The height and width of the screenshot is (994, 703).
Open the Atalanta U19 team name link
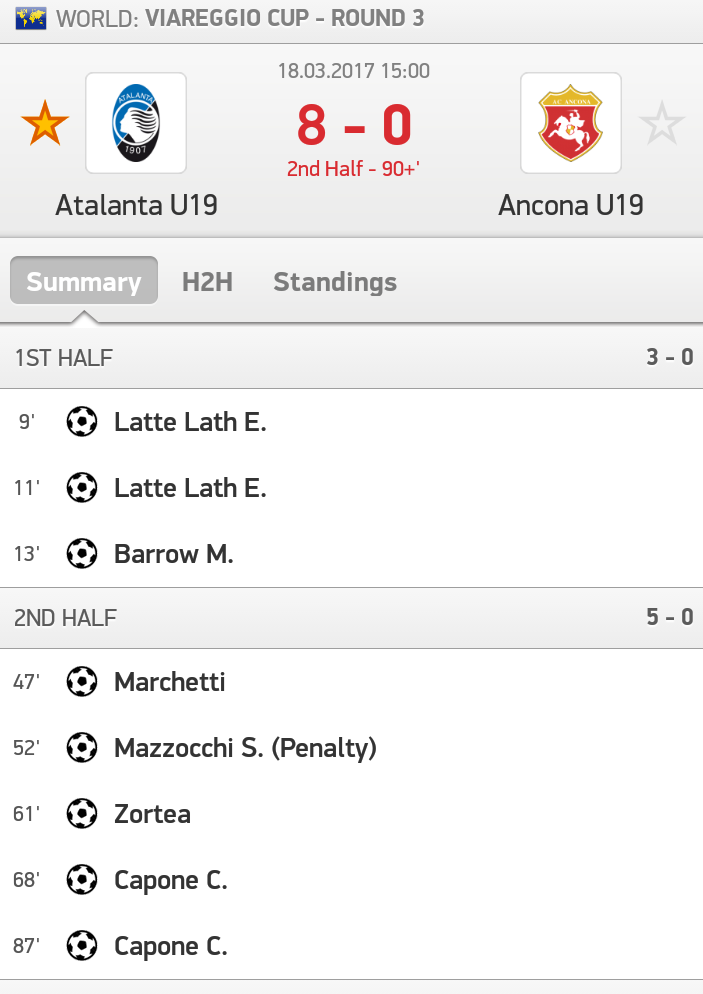pyautogui.click(x=137, y=205)
